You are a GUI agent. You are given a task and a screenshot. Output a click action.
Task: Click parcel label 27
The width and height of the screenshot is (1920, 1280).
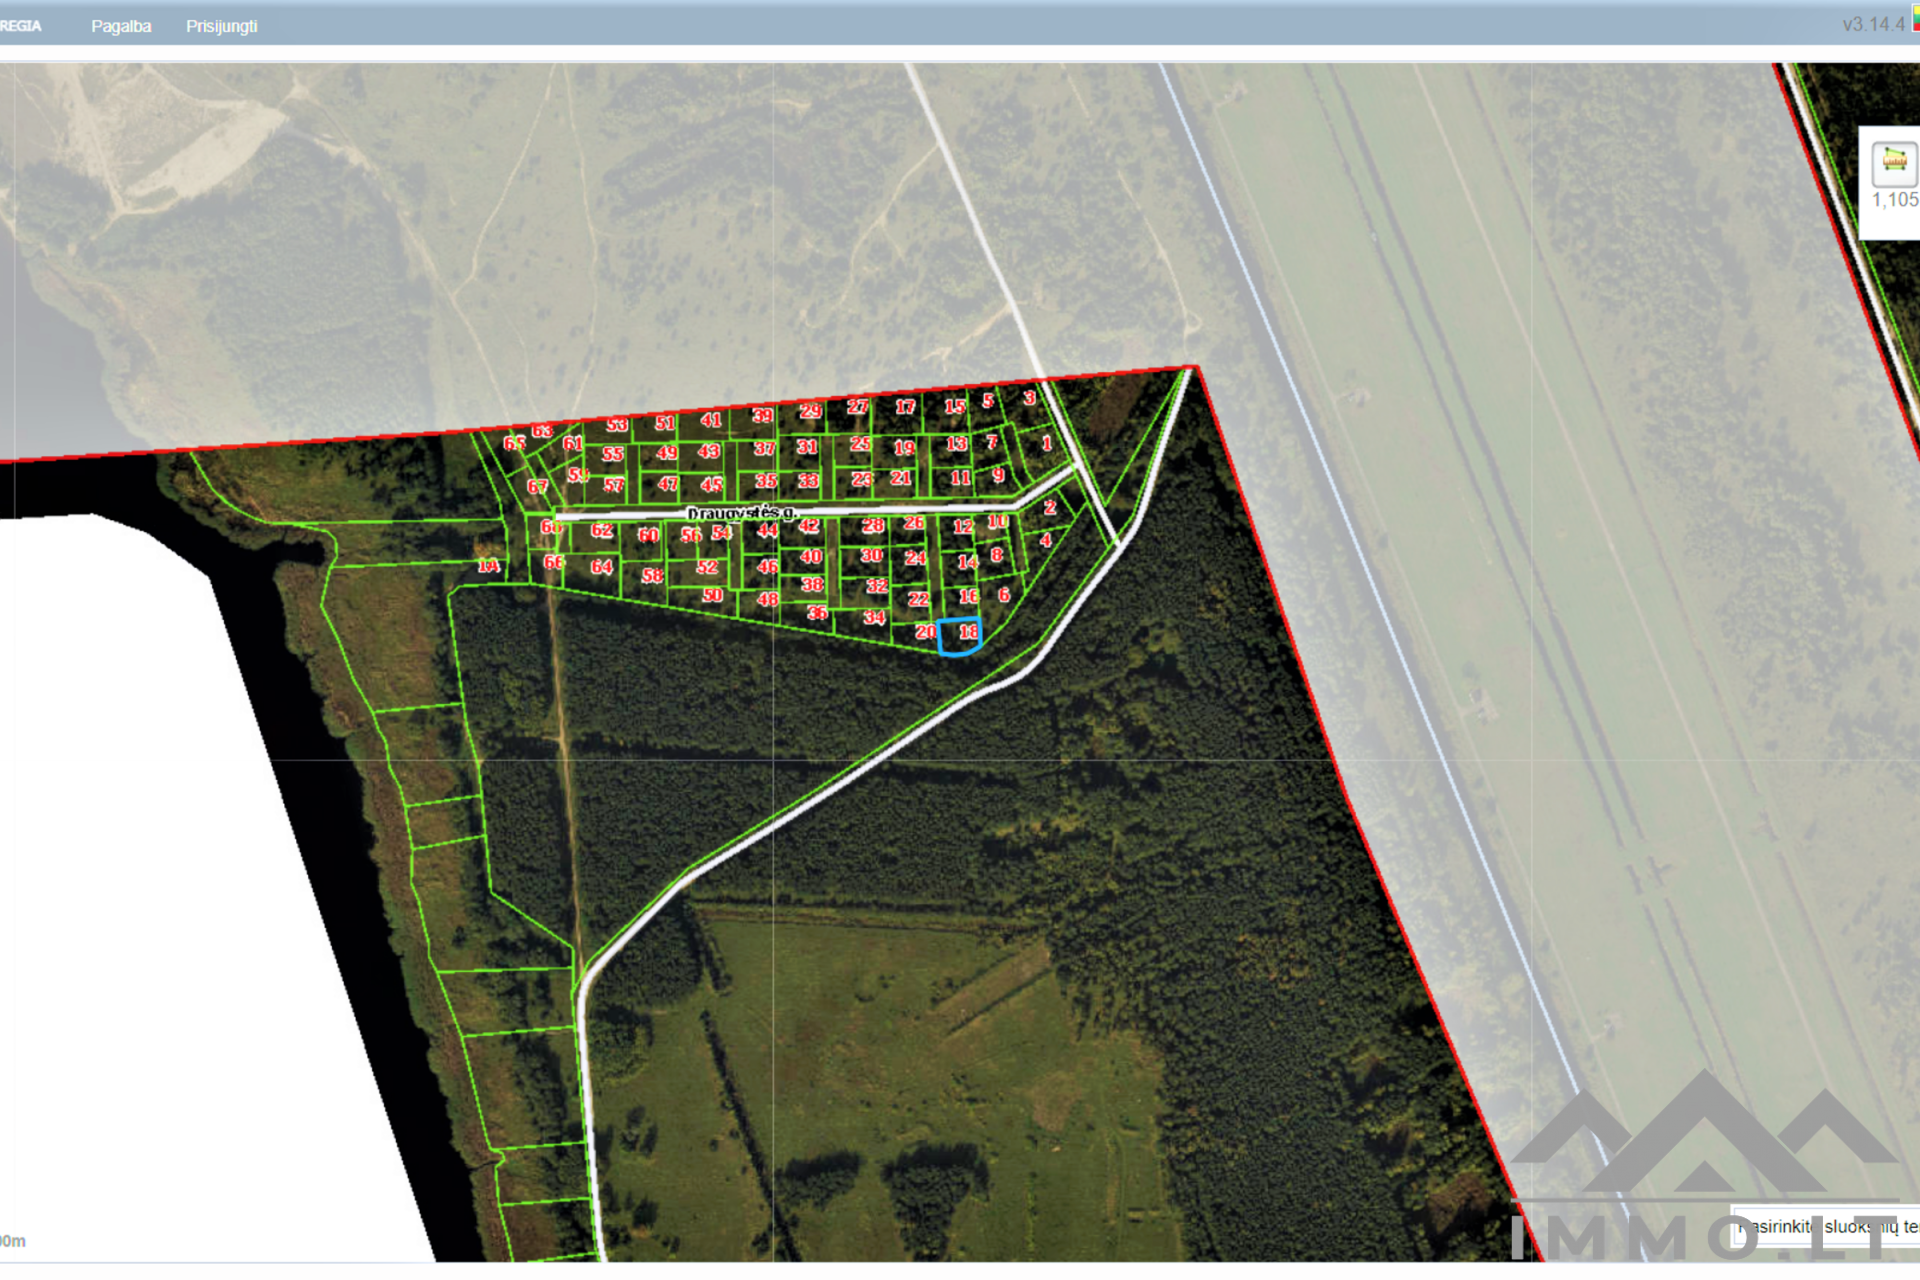pyautogui.click(x=858, y=407)
